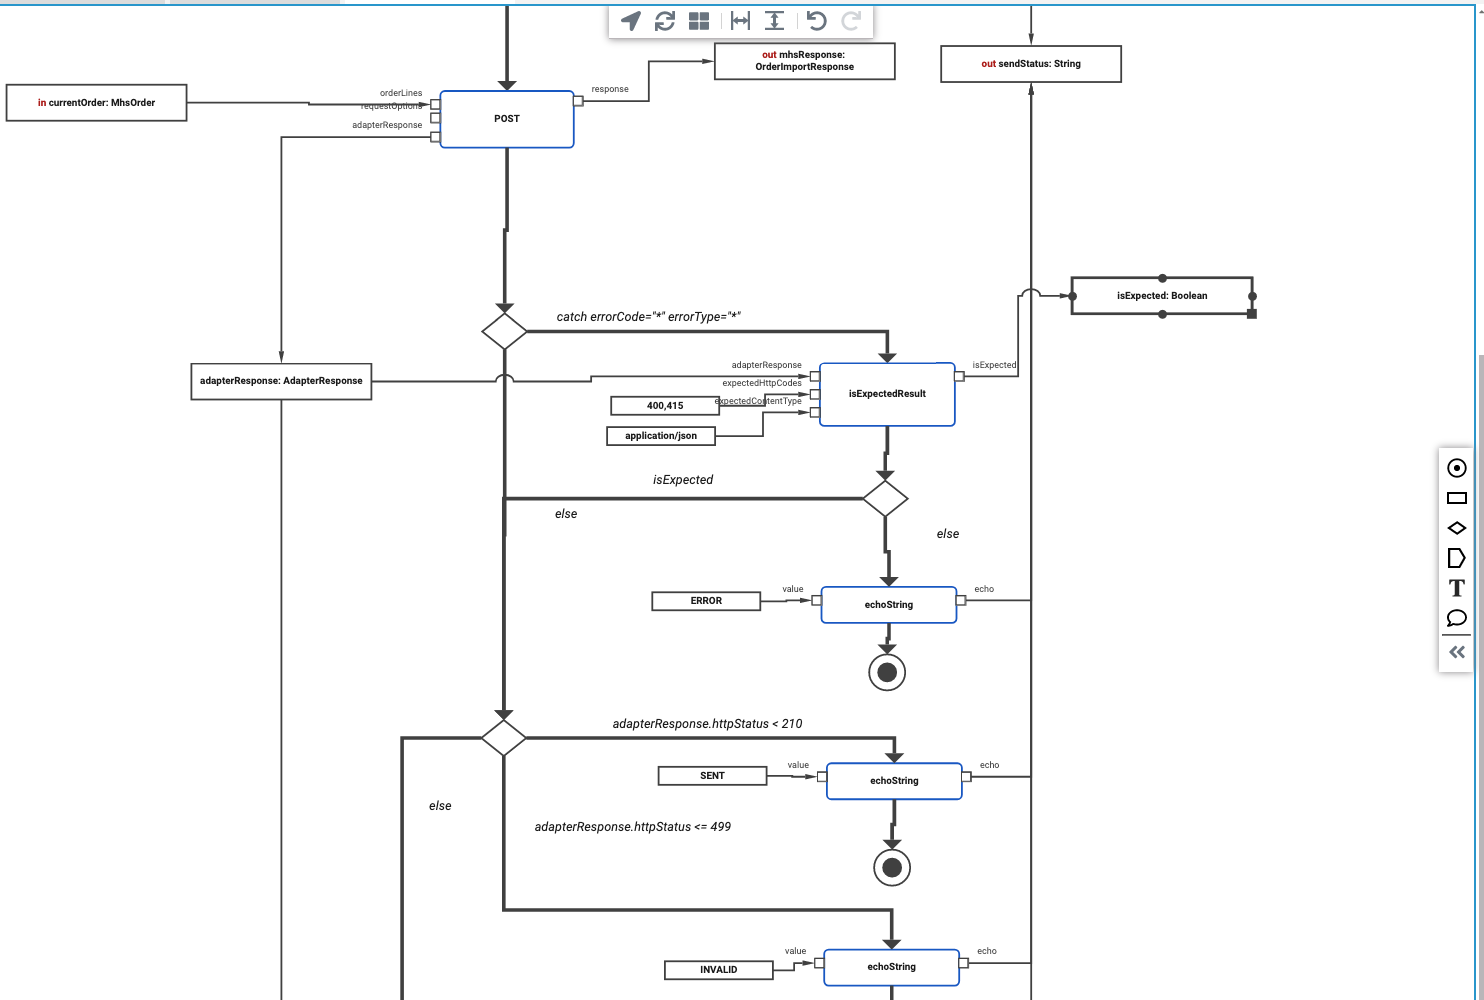Select the start node tool in the palette
Viewport: 1484px width, 1000px height.
coord(1456,468)
